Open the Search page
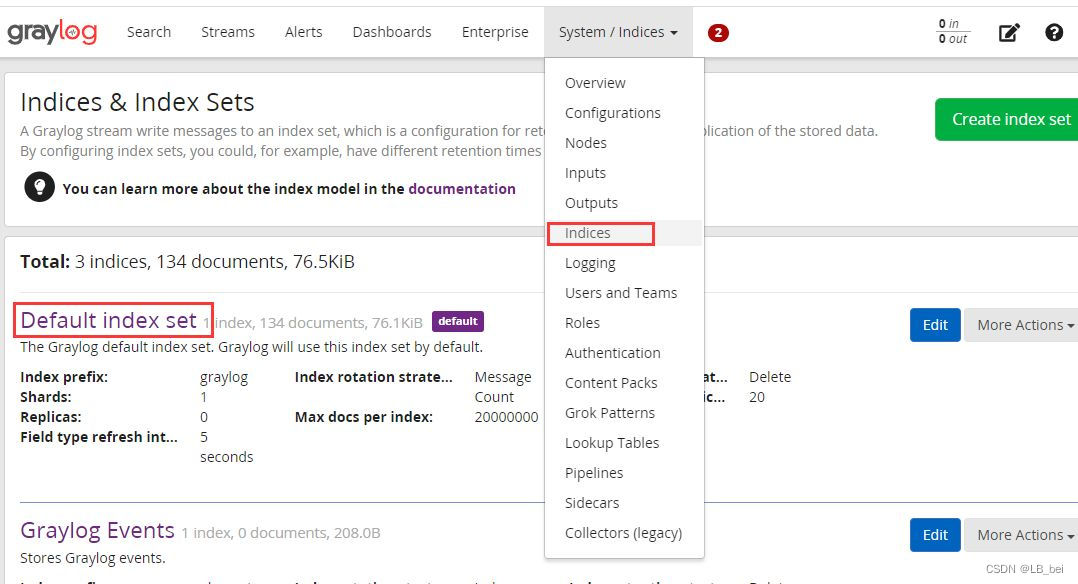This screenshot has width=1078, height=584. click(148, 32)
